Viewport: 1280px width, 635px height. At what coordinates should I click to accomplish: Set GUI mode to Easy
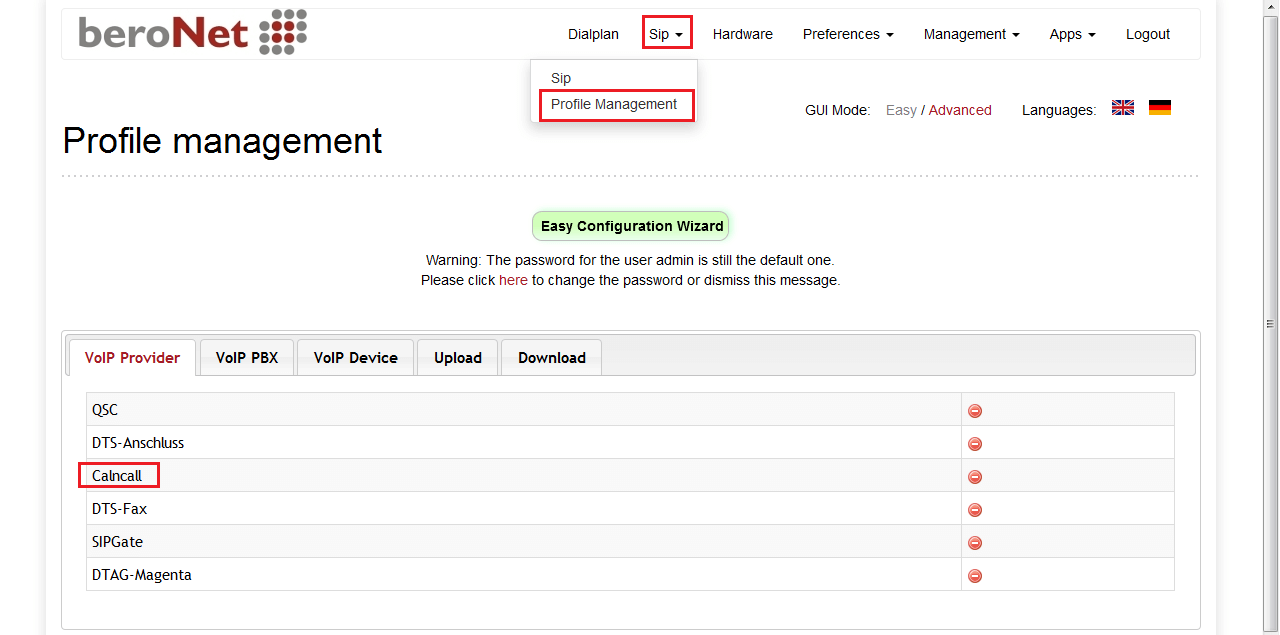(901, 110)
